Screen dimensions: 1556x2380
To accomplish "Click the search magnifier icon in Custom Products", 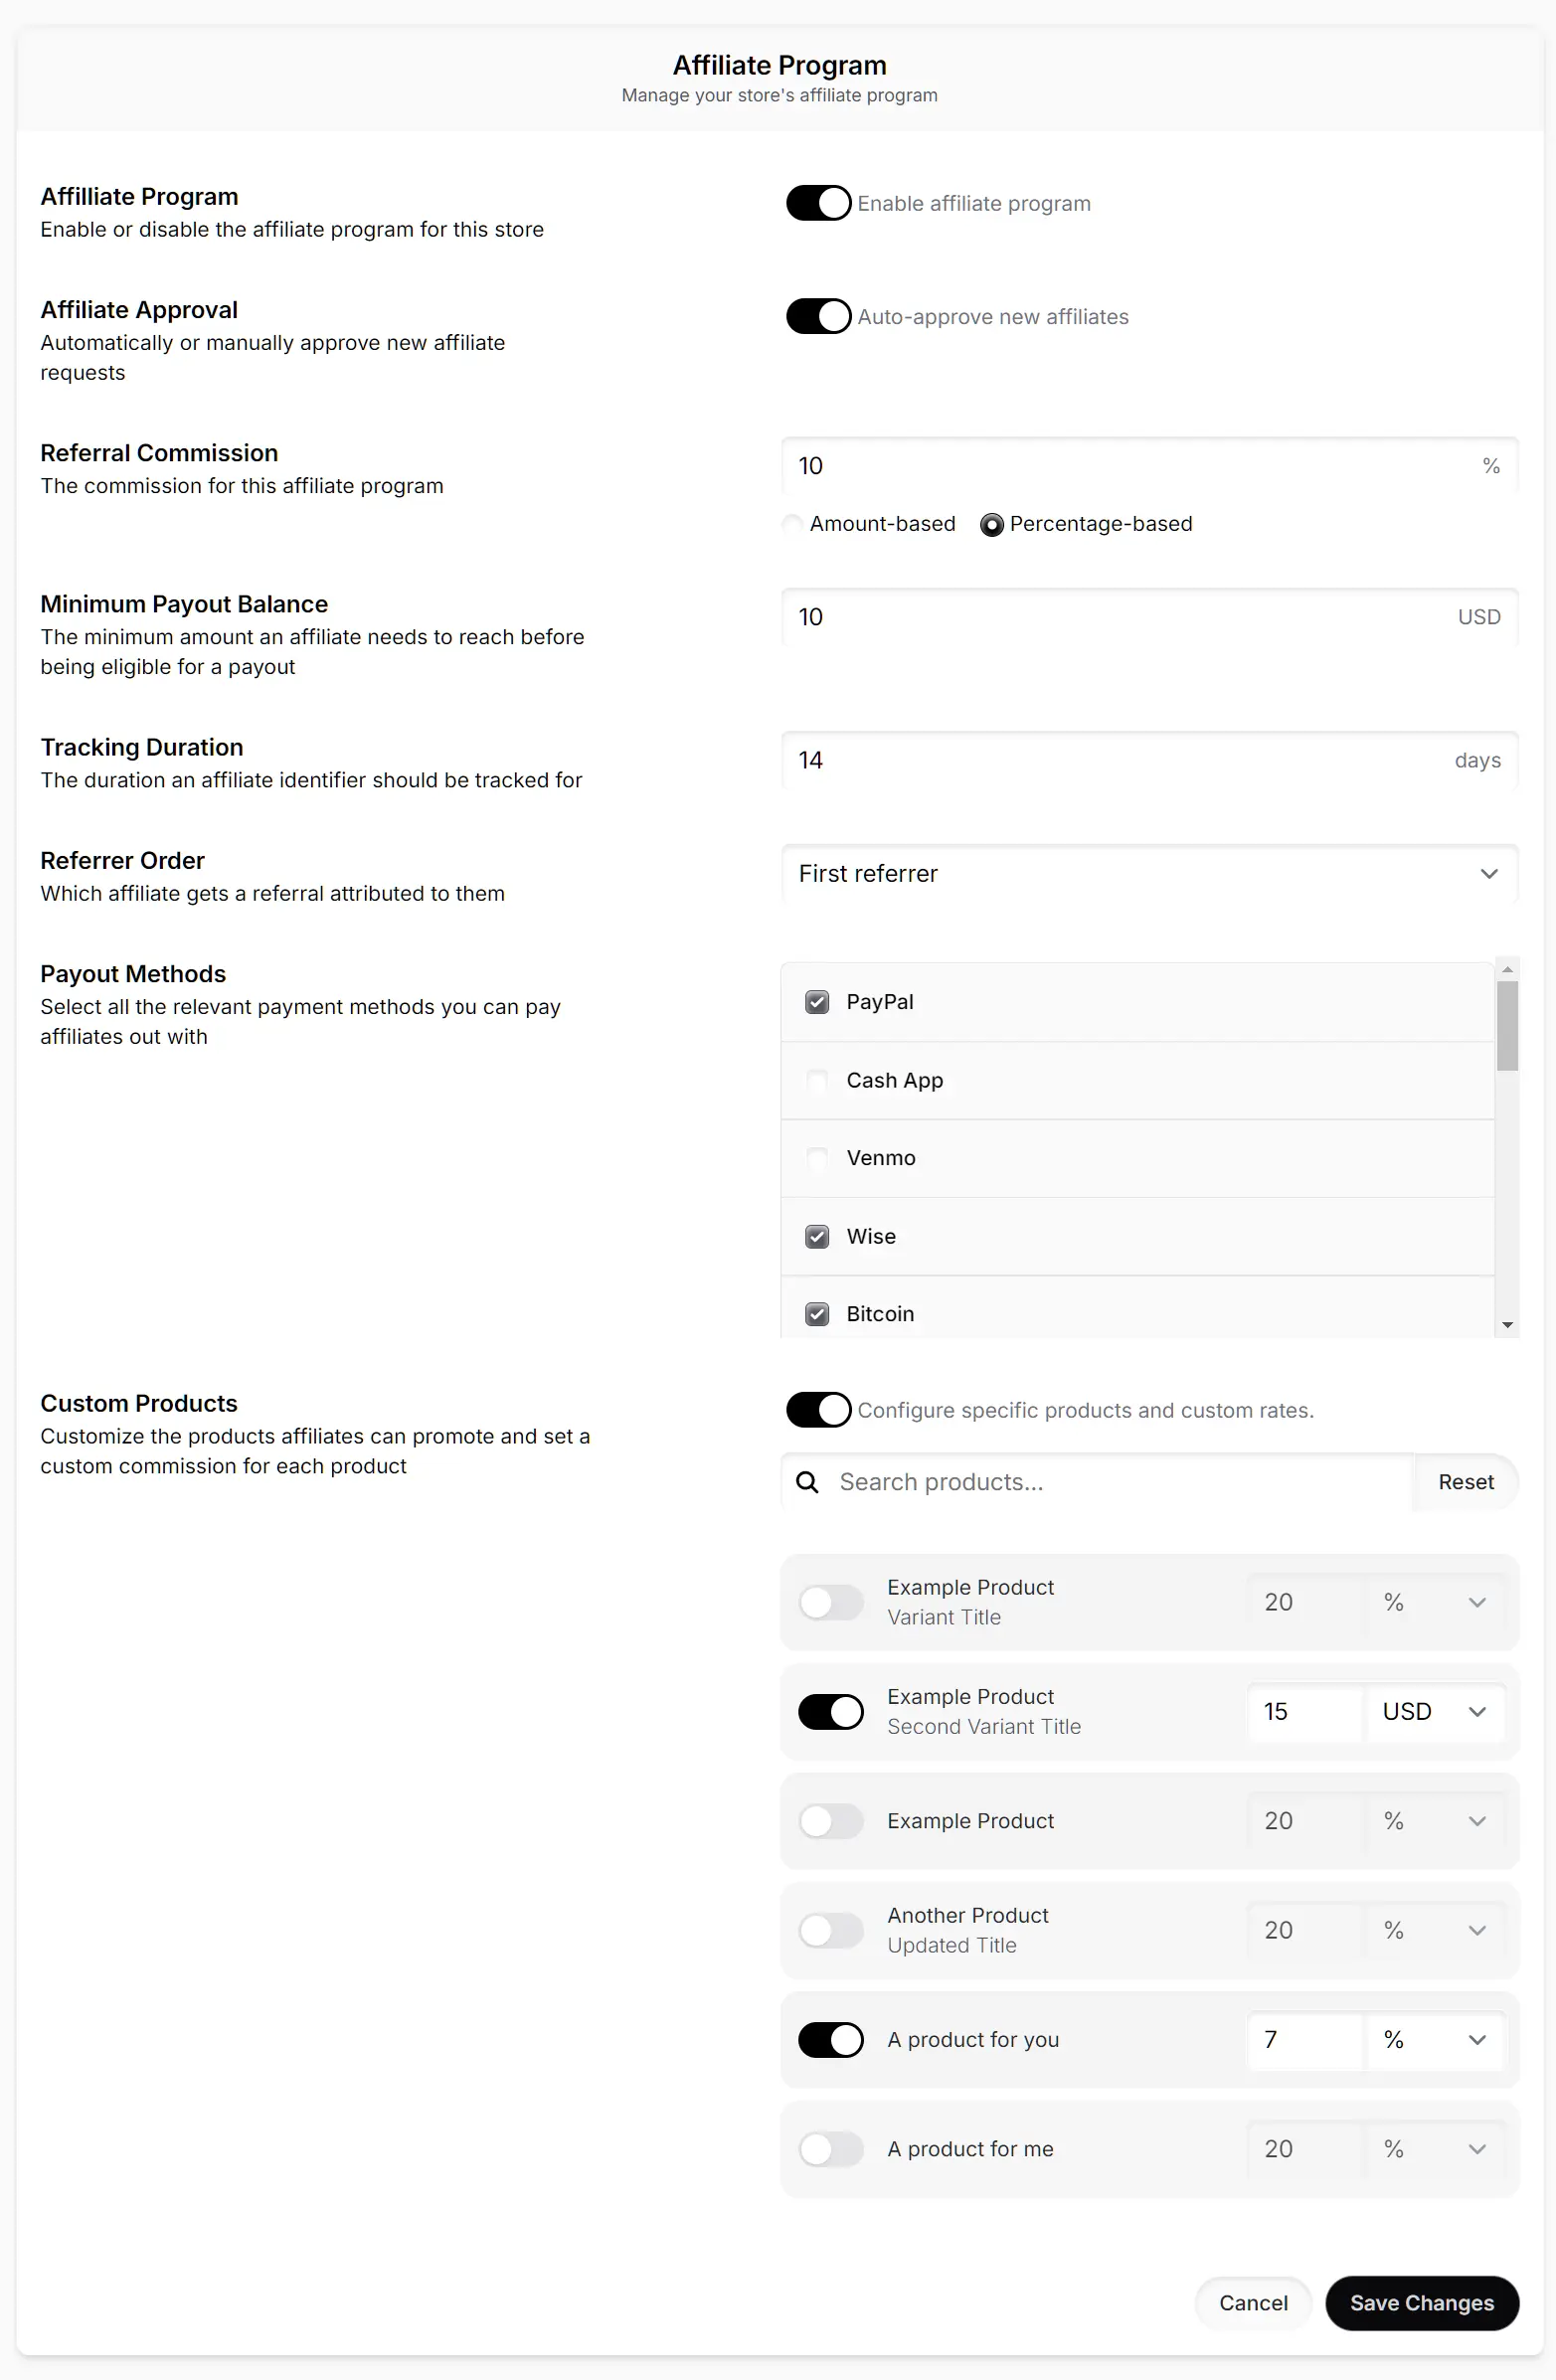I will click(807, 1482).
